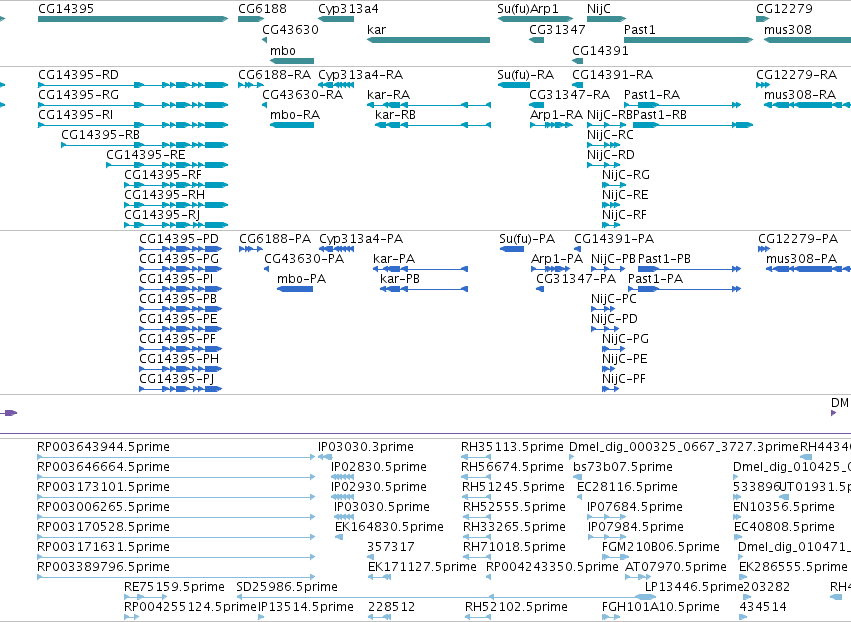Select transcript mus308-RA

pos(800,94)
